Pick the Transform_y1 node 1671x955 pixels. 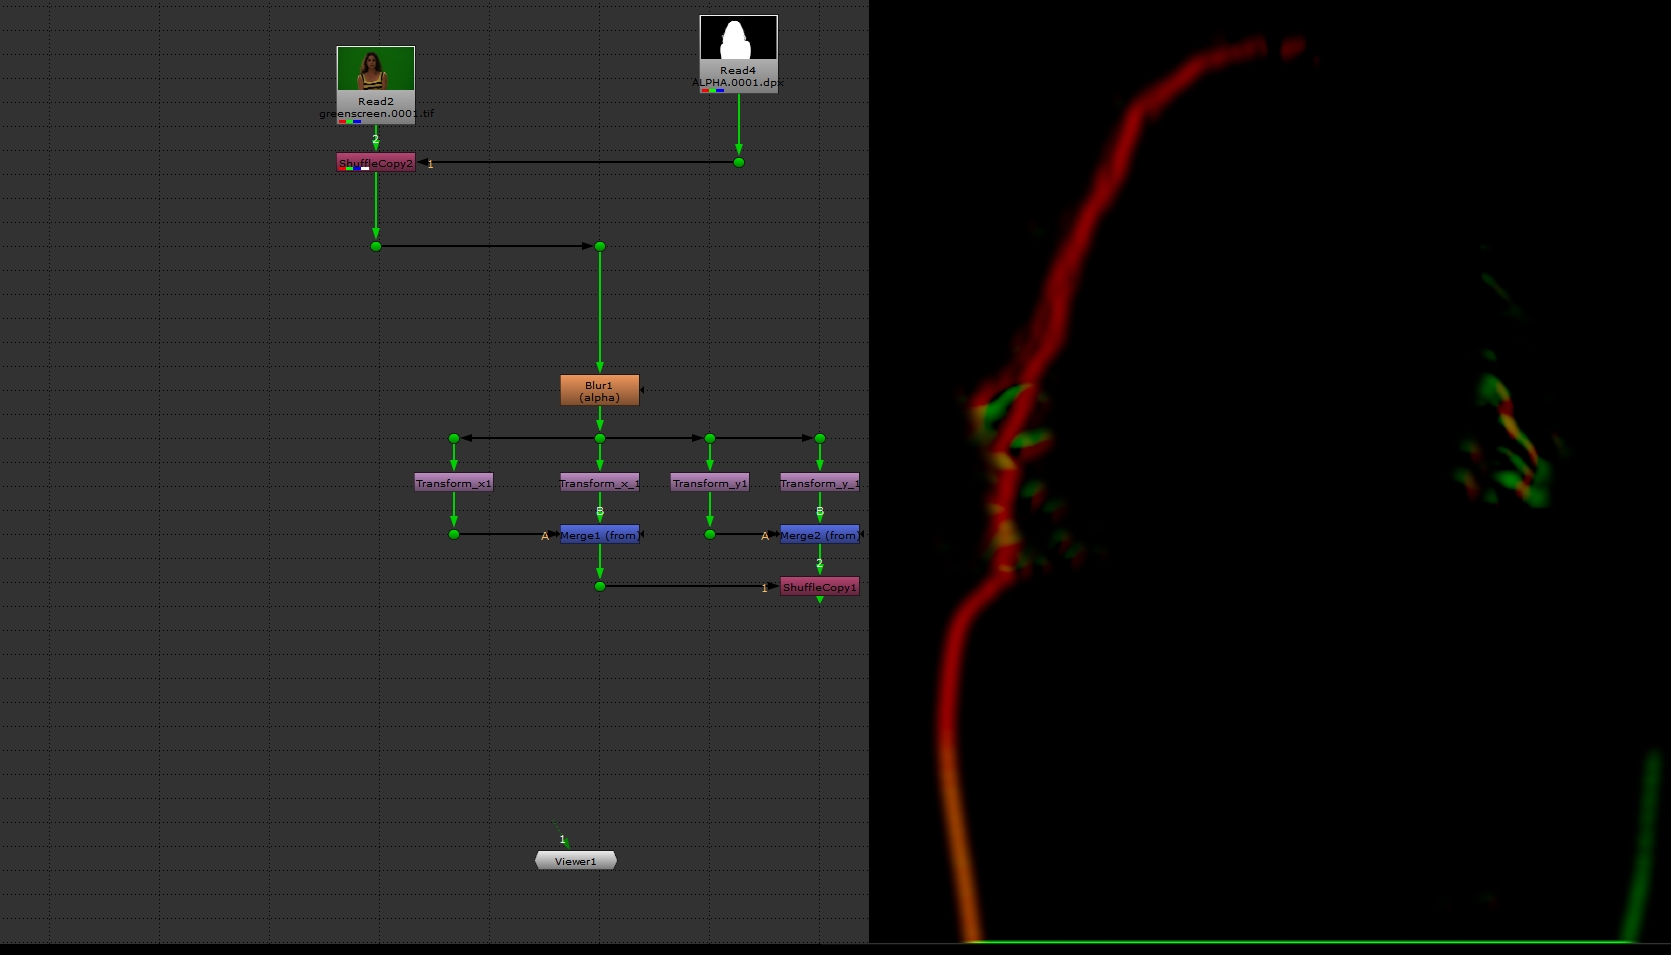(x=710, y=483)
